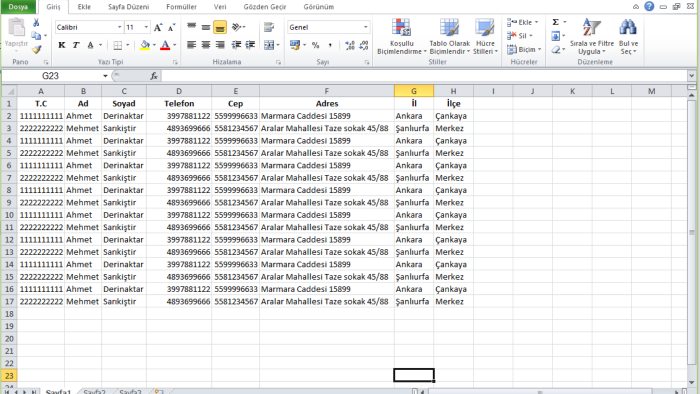Viewport: 700px width, 394px height.
Task: Click the fx insert function icon
Action: tap(154, 76)
